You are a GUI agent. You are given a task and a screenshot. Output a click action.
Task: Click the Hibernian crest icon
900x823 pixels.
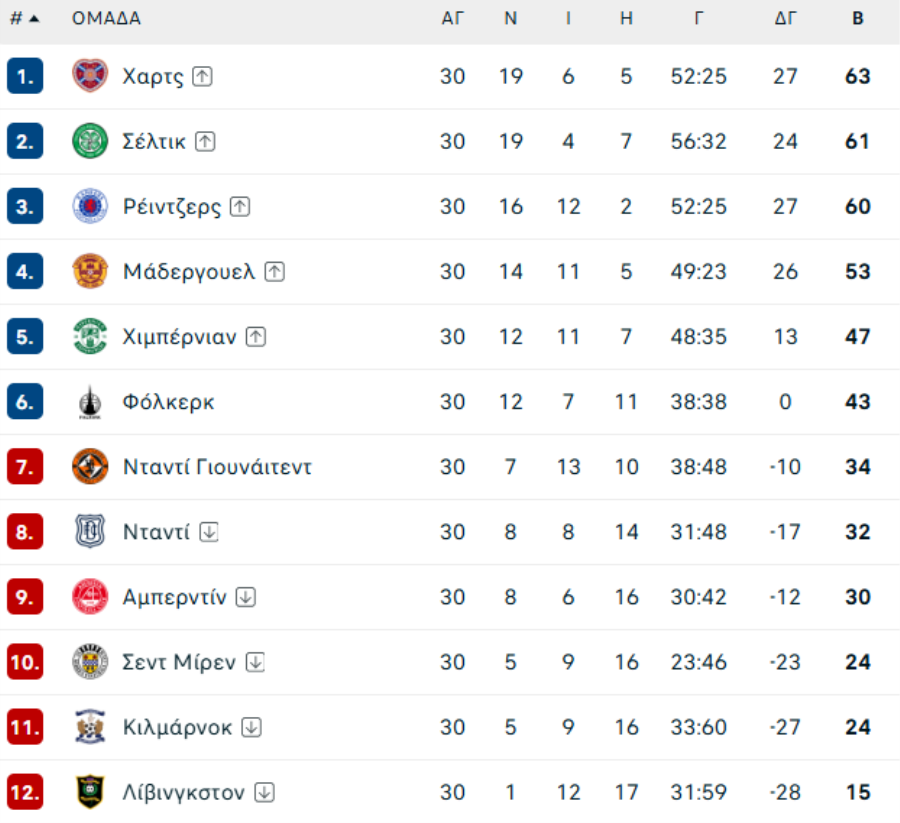coord(90,336)
